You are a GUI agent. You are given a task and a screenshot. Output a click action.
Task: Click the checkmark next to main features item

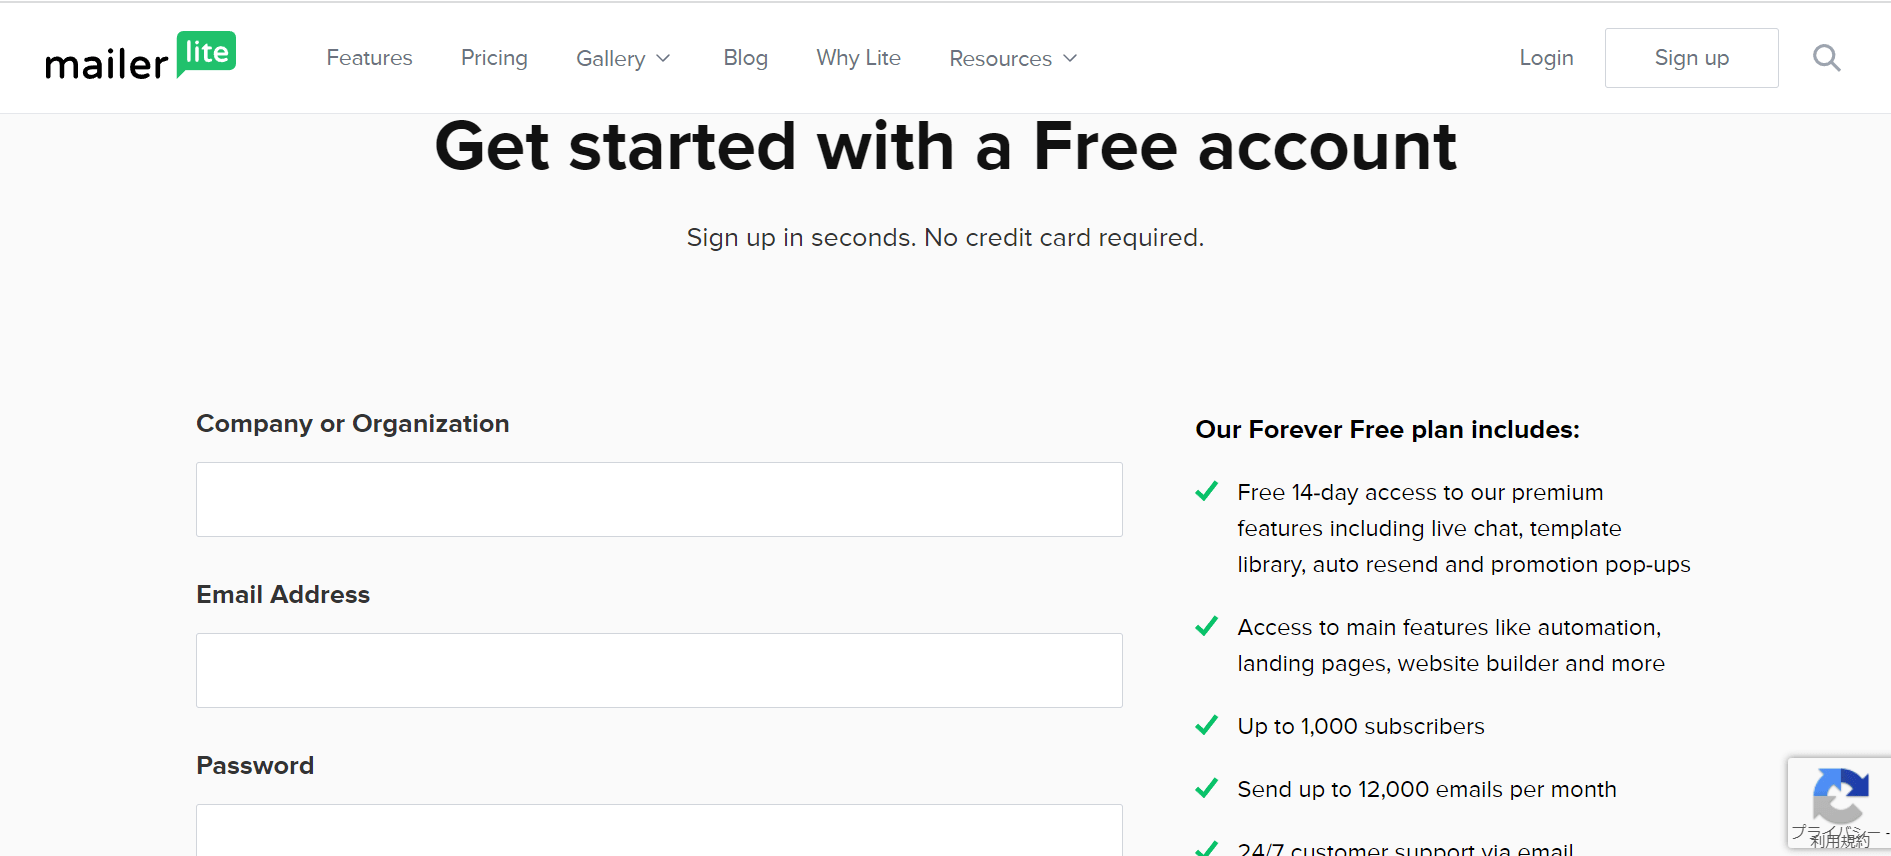[x=1207, y=626]
